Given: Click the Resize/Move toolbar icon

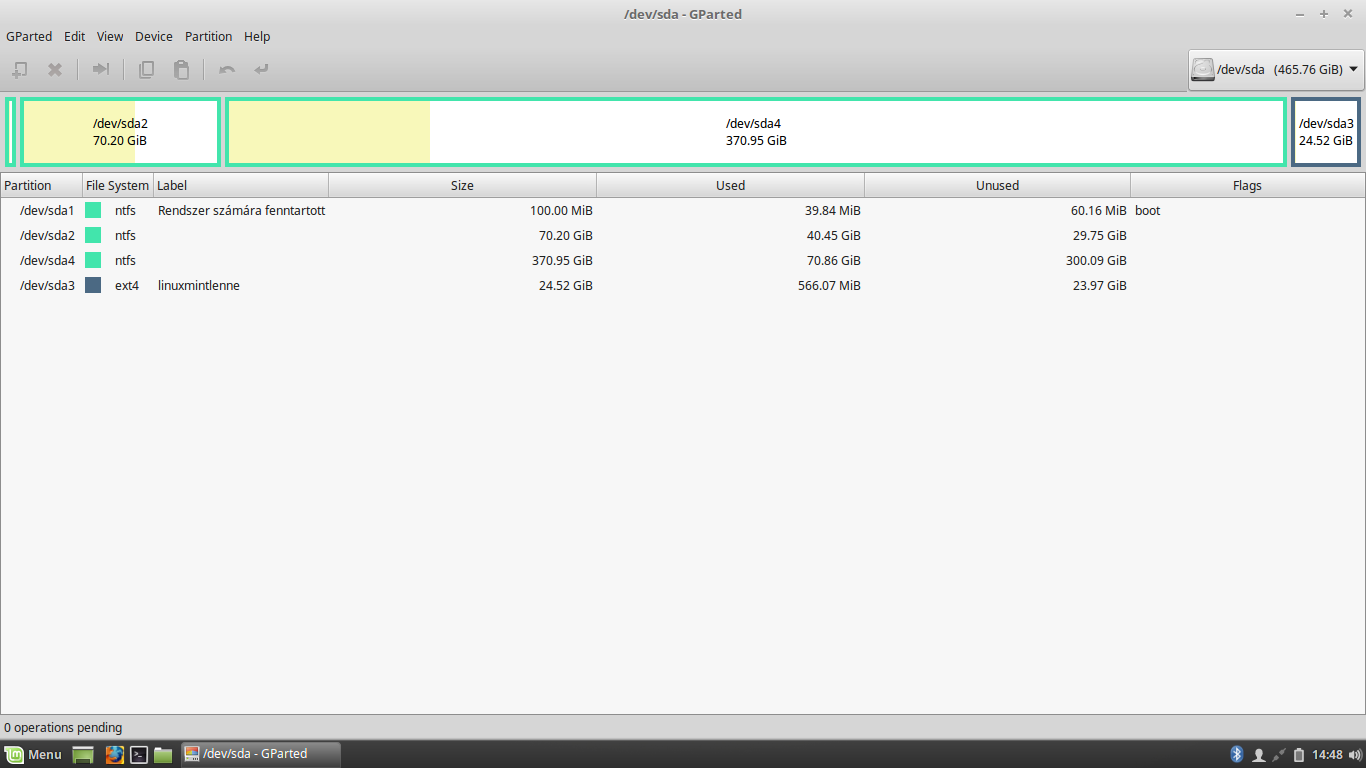Looking at the screenshot, I should (100, 70).
